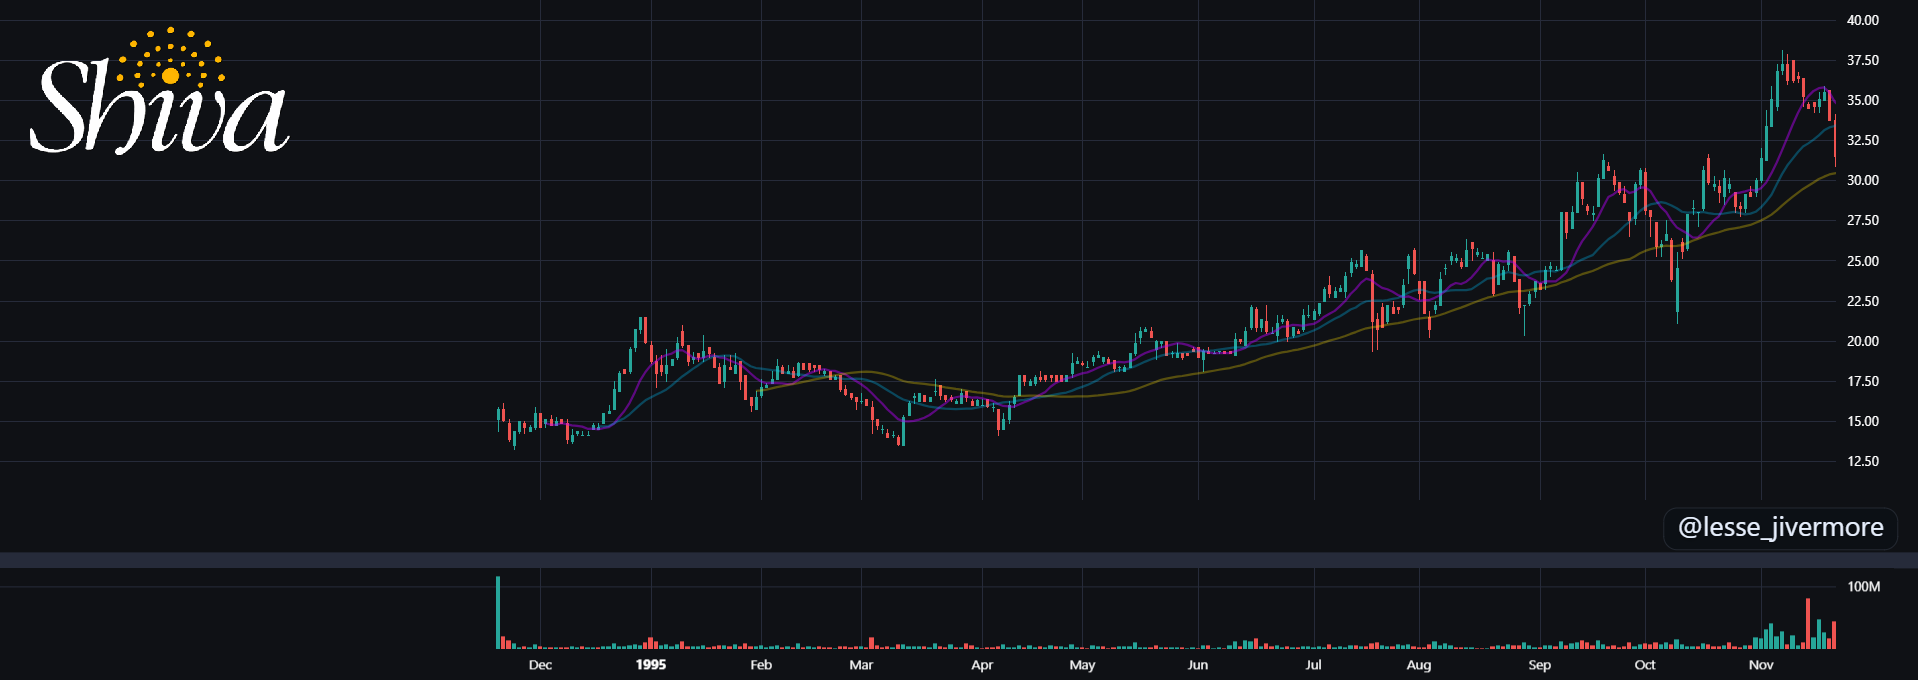Click the 25.00 price axis label
The width and height of the screenshot is (1918, 680).
1862,261
